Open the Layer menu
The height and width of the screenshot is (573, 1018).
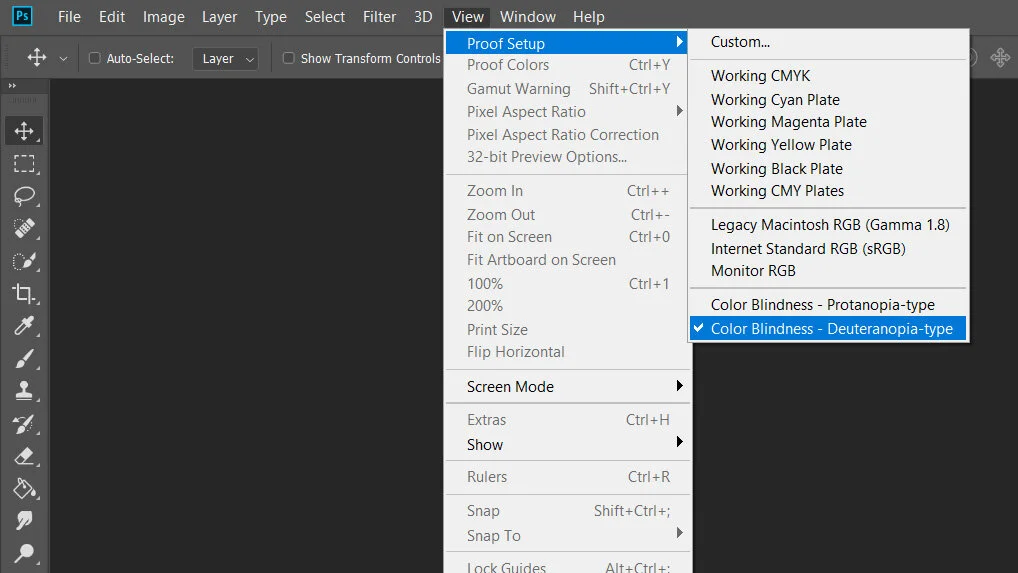(219, 17)
